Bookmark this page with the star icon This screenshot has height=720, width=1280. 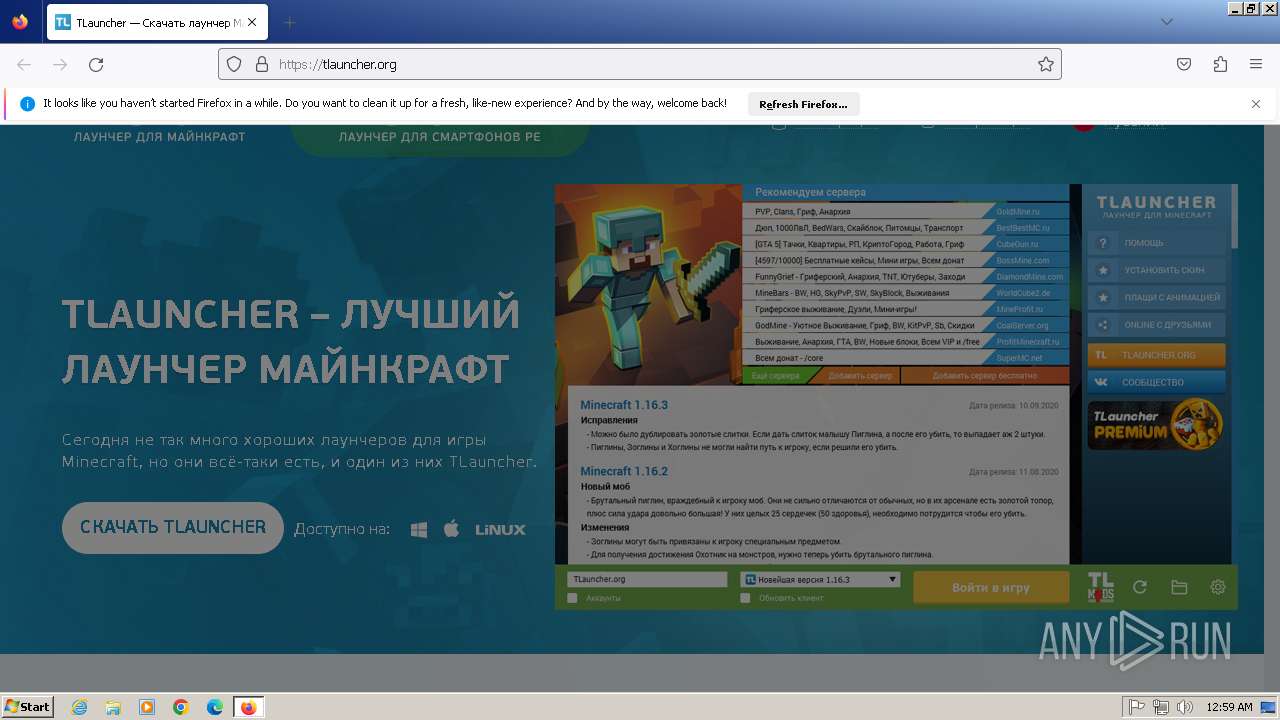coord(1046,64)
